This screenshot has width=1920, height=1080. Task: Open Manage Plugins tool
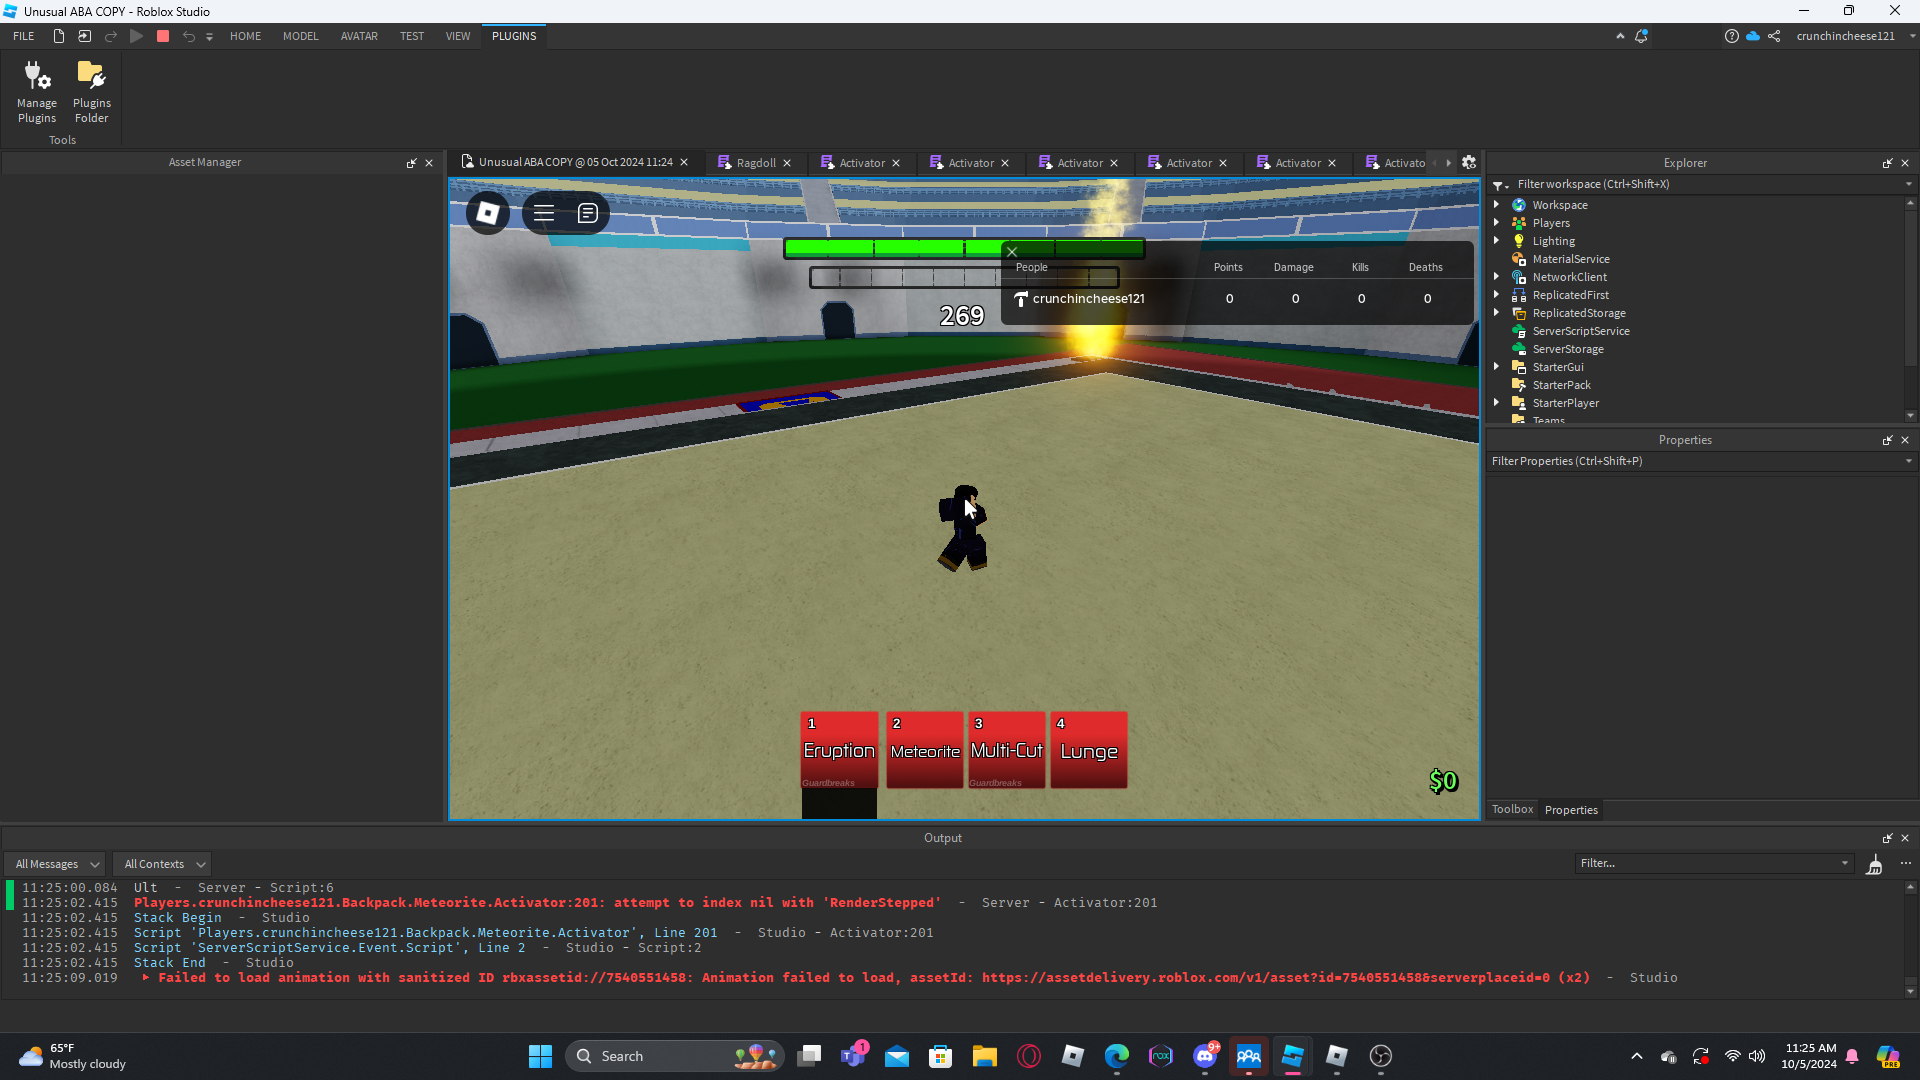click(x=37, y=91)
